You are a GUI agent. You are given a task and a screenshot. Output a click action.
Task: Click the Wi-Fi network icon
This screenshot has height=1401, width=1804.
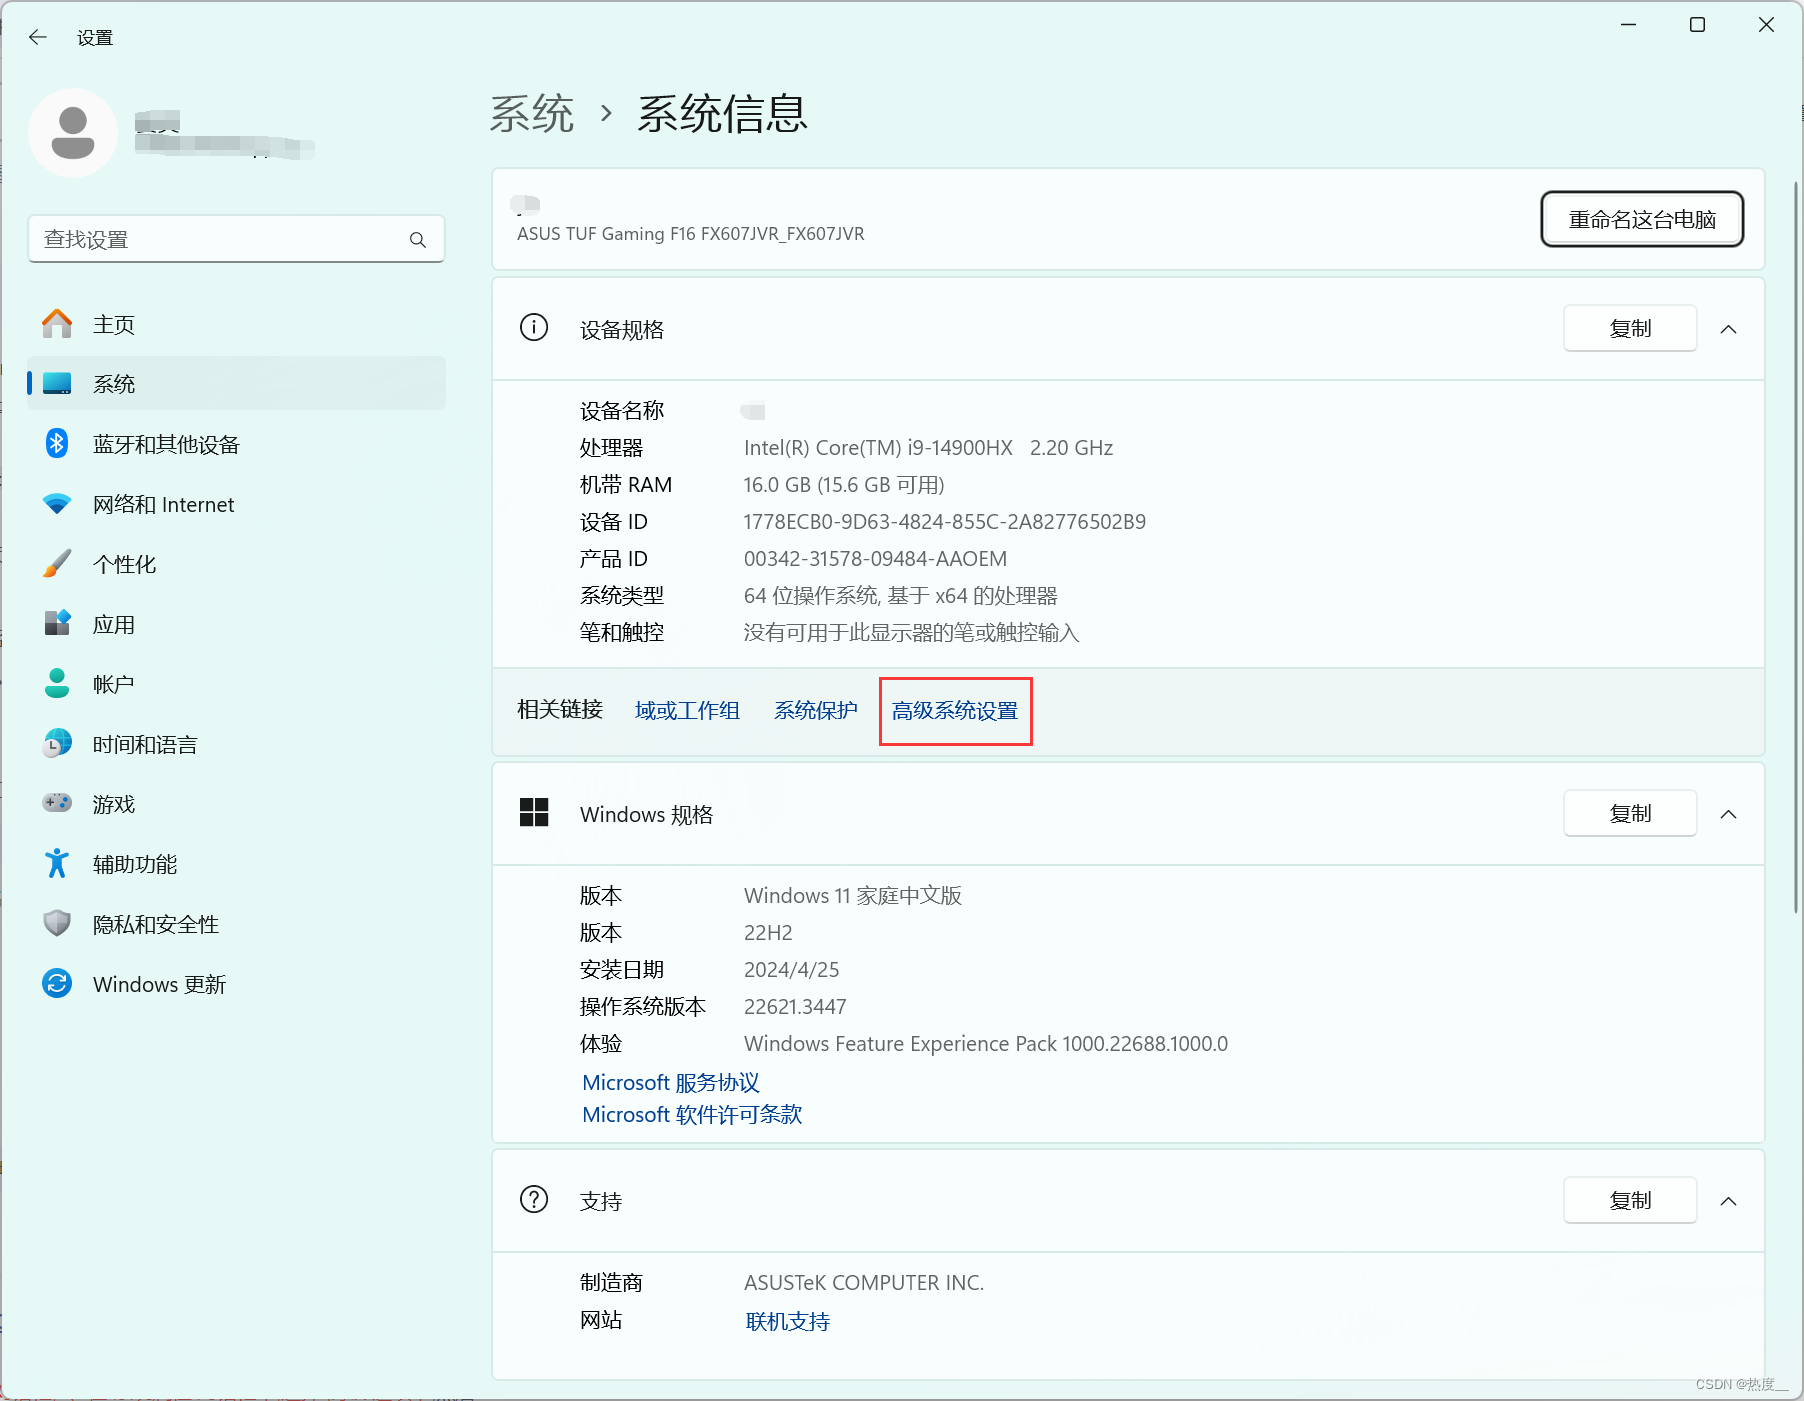[57, 504]
